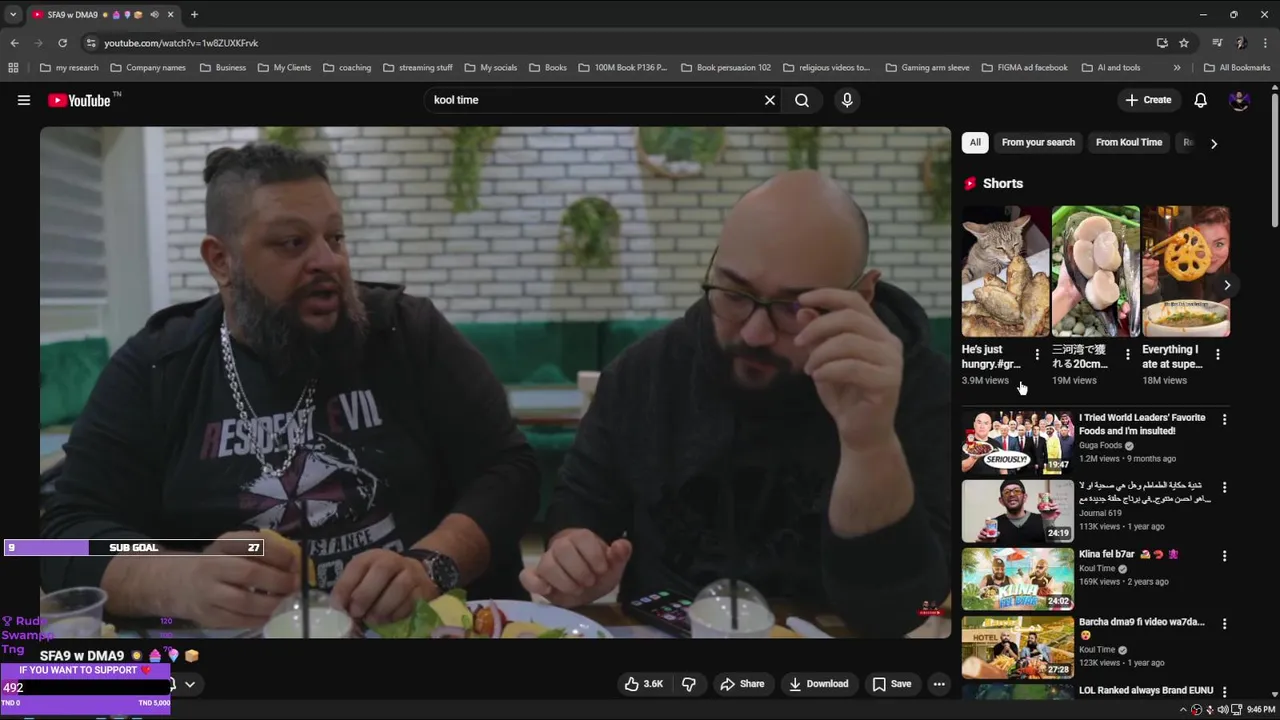Click the search magnifier button
The height and width of the screenshot is (720, 1280).
(x=802, y=100)
